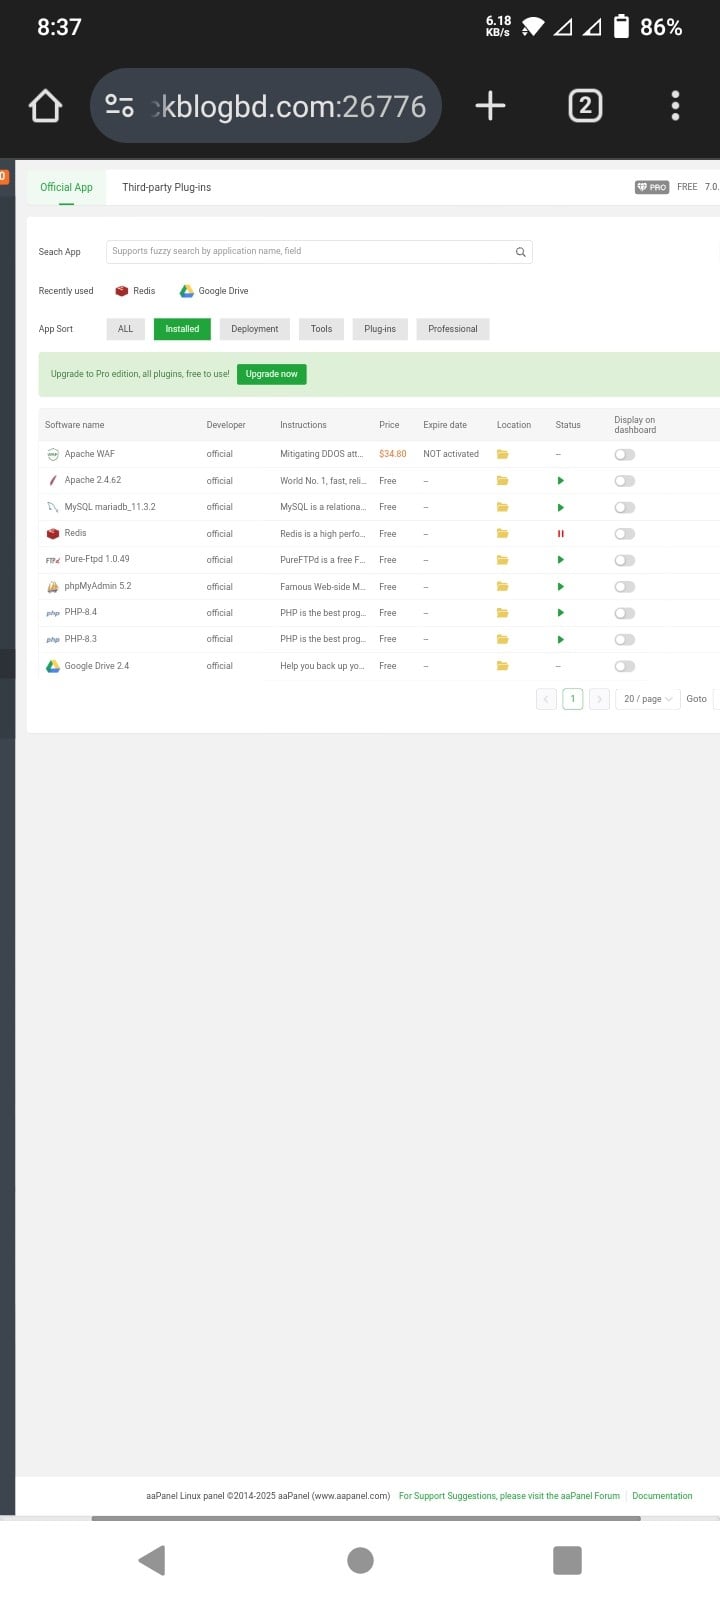720x1600 pixels.
Task: Open folder location for Pure-Ftpd 1.0.49
Action: [503, 560]
